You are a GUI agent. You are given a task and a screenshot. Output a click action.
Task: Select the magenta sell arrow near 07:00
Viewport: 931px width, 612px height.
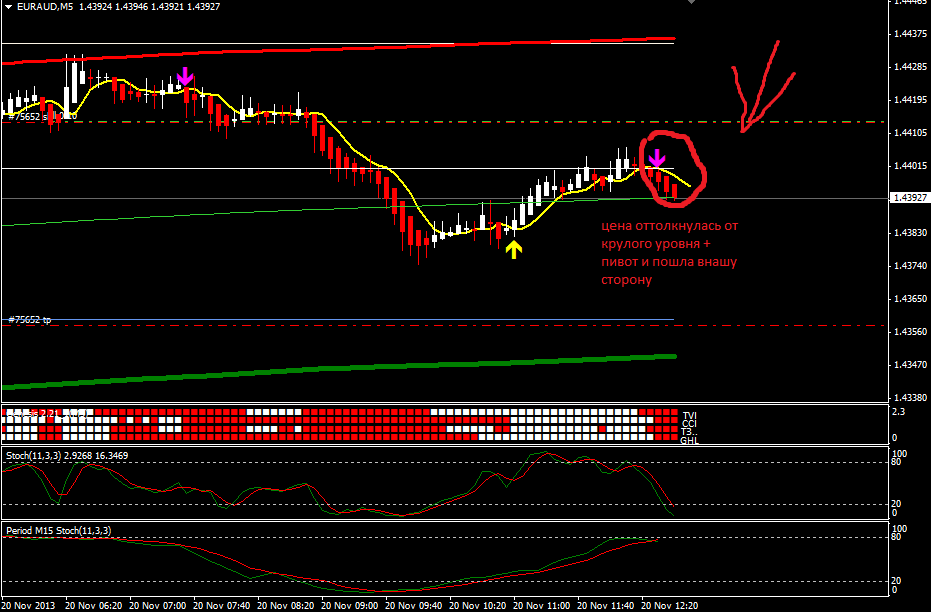click(x=185, y=76)
